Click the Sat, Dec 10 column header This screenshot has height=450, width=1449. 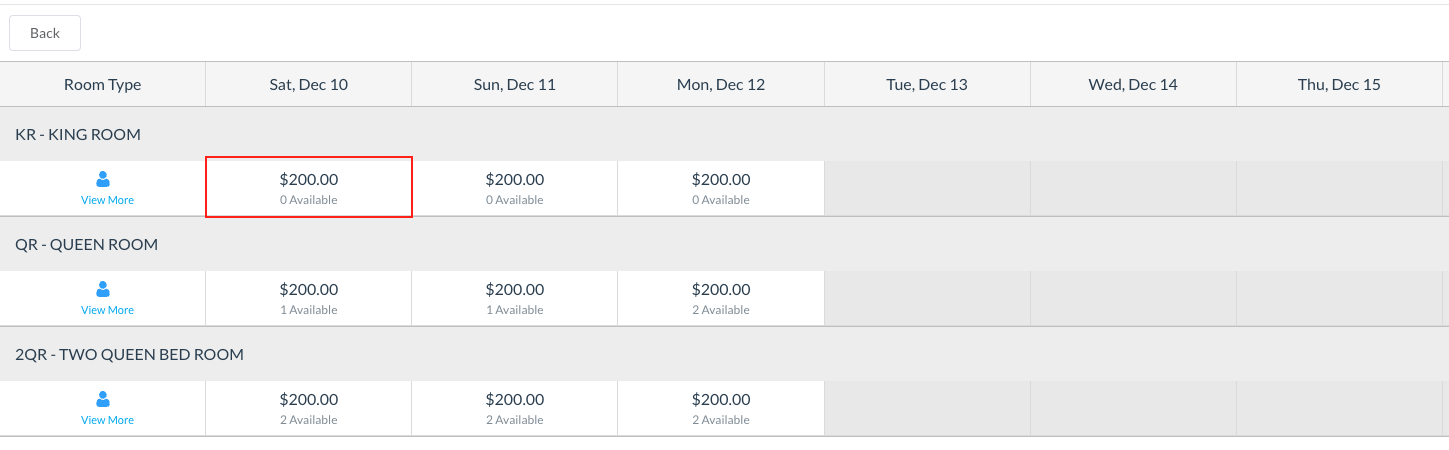click(309, 84)
